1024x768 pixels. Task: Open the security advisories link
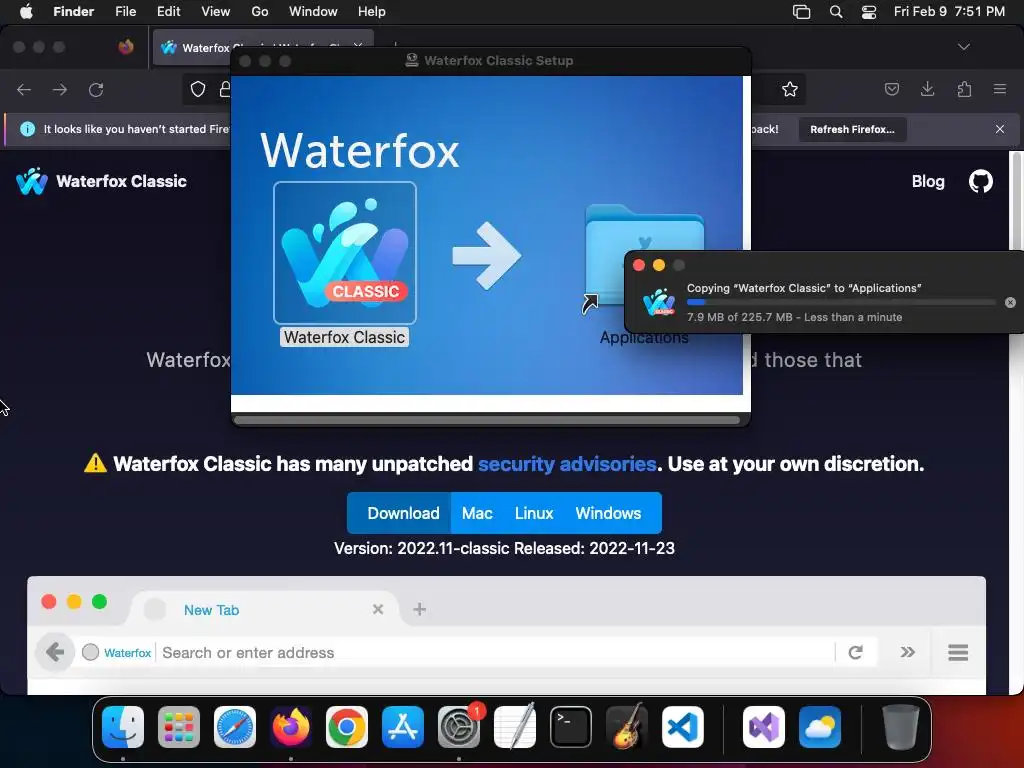coord(567,464)
